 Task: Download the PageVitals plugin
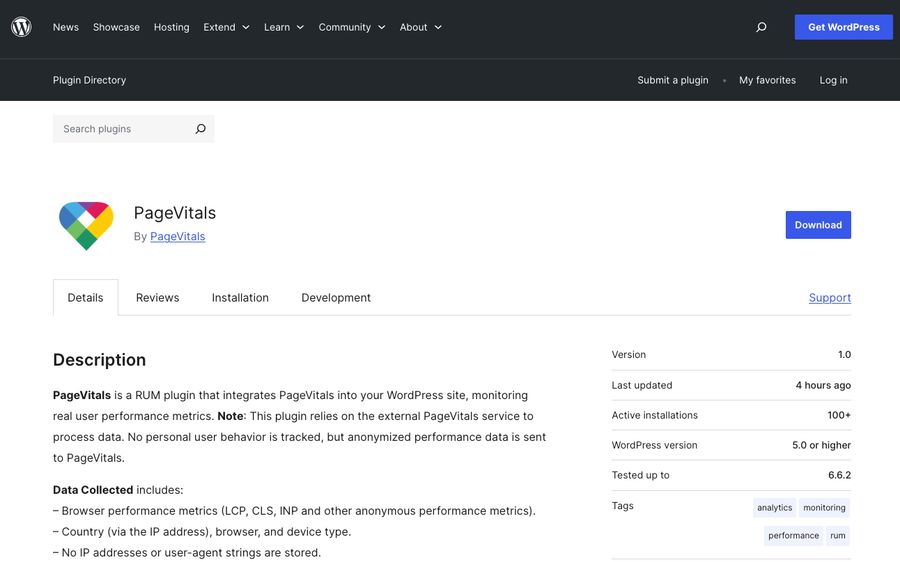818,225
